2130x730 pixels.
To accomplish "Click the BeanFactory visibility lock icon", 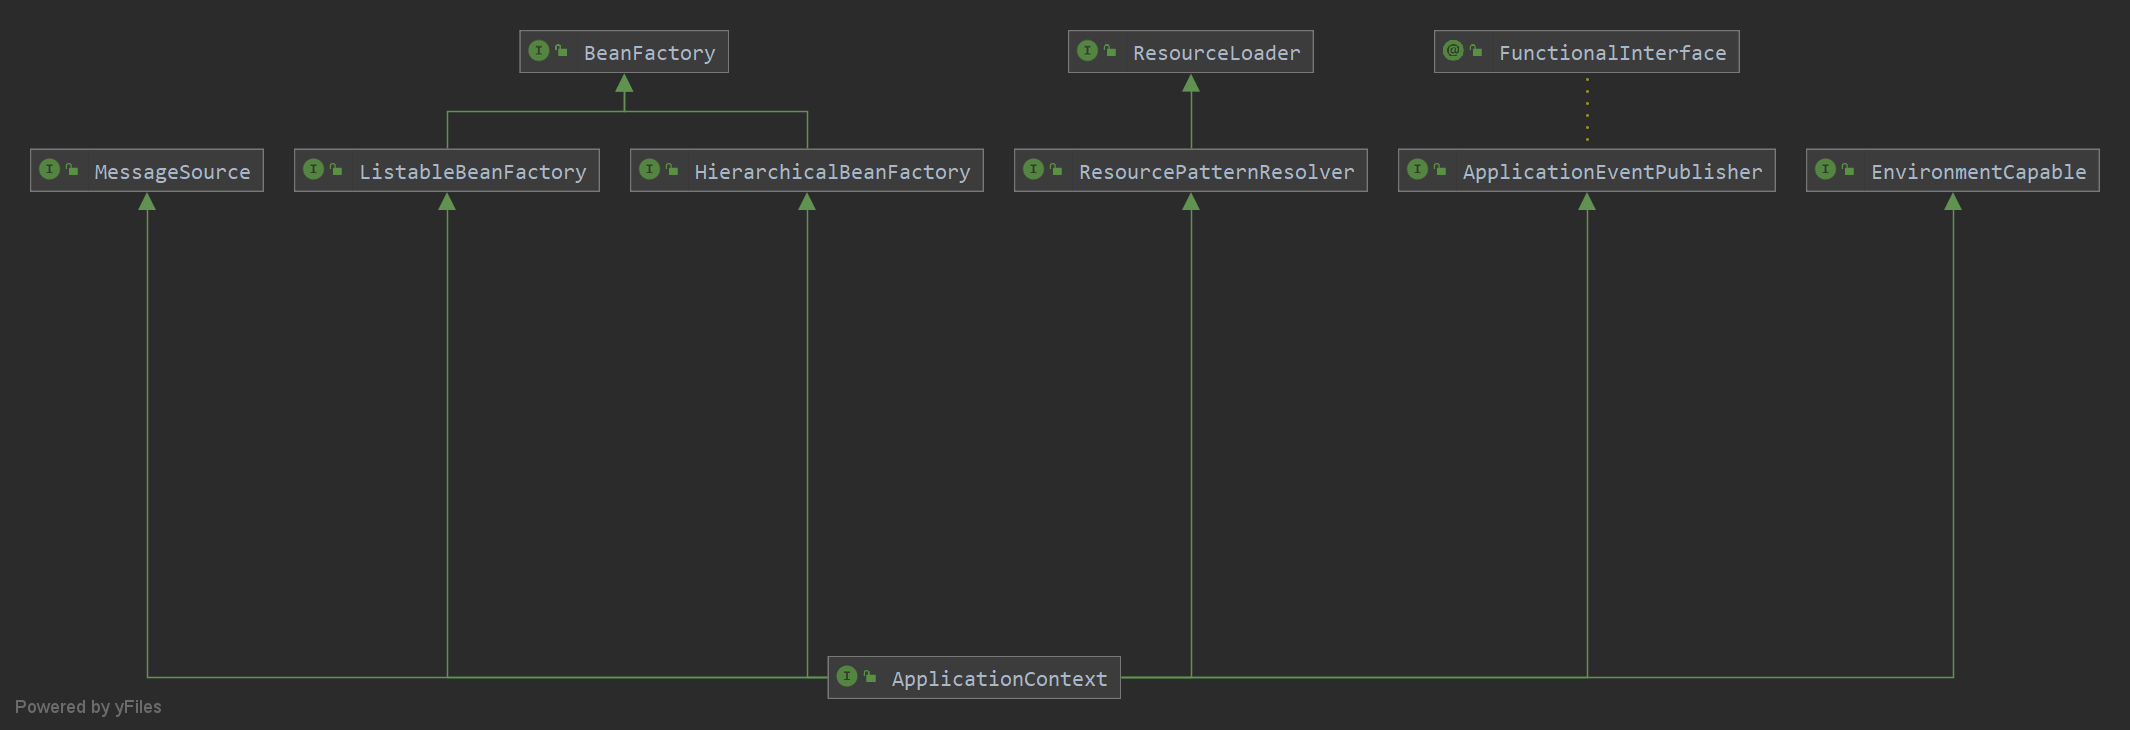I will (561, 50).
